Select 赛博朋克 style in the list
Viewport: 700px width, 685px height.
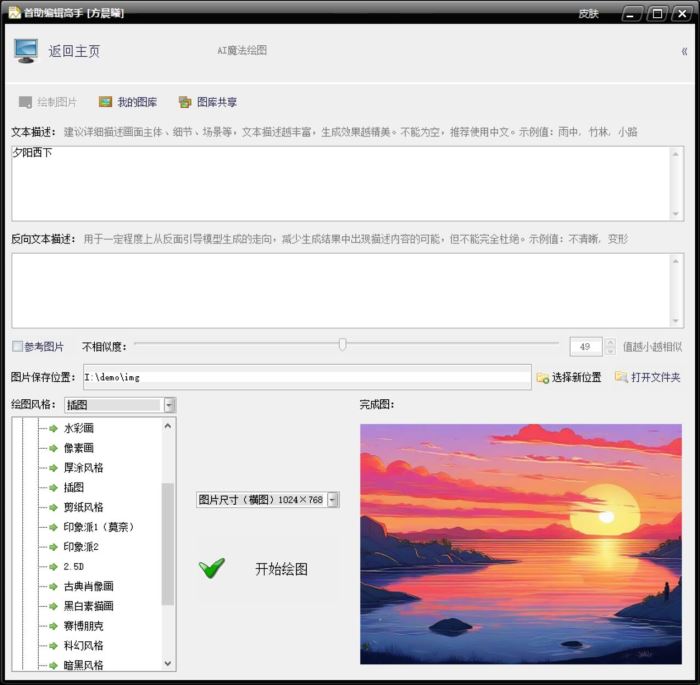[83, 625]
